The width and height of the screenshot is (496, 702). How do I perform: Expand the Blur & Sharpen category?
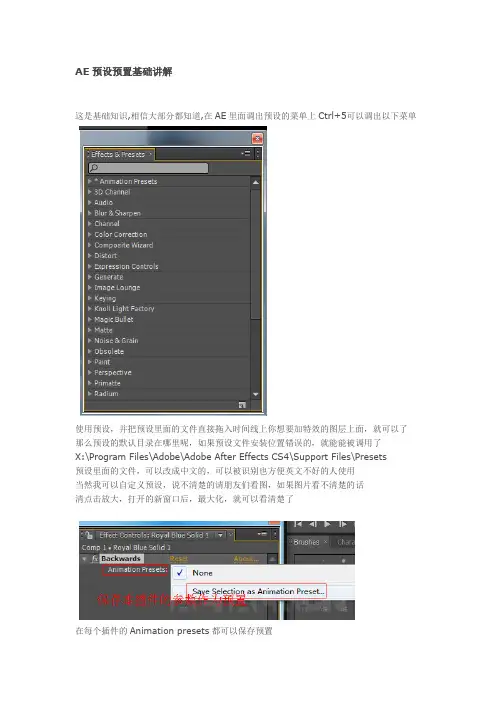pyautogui.click(x=90, y=213)
